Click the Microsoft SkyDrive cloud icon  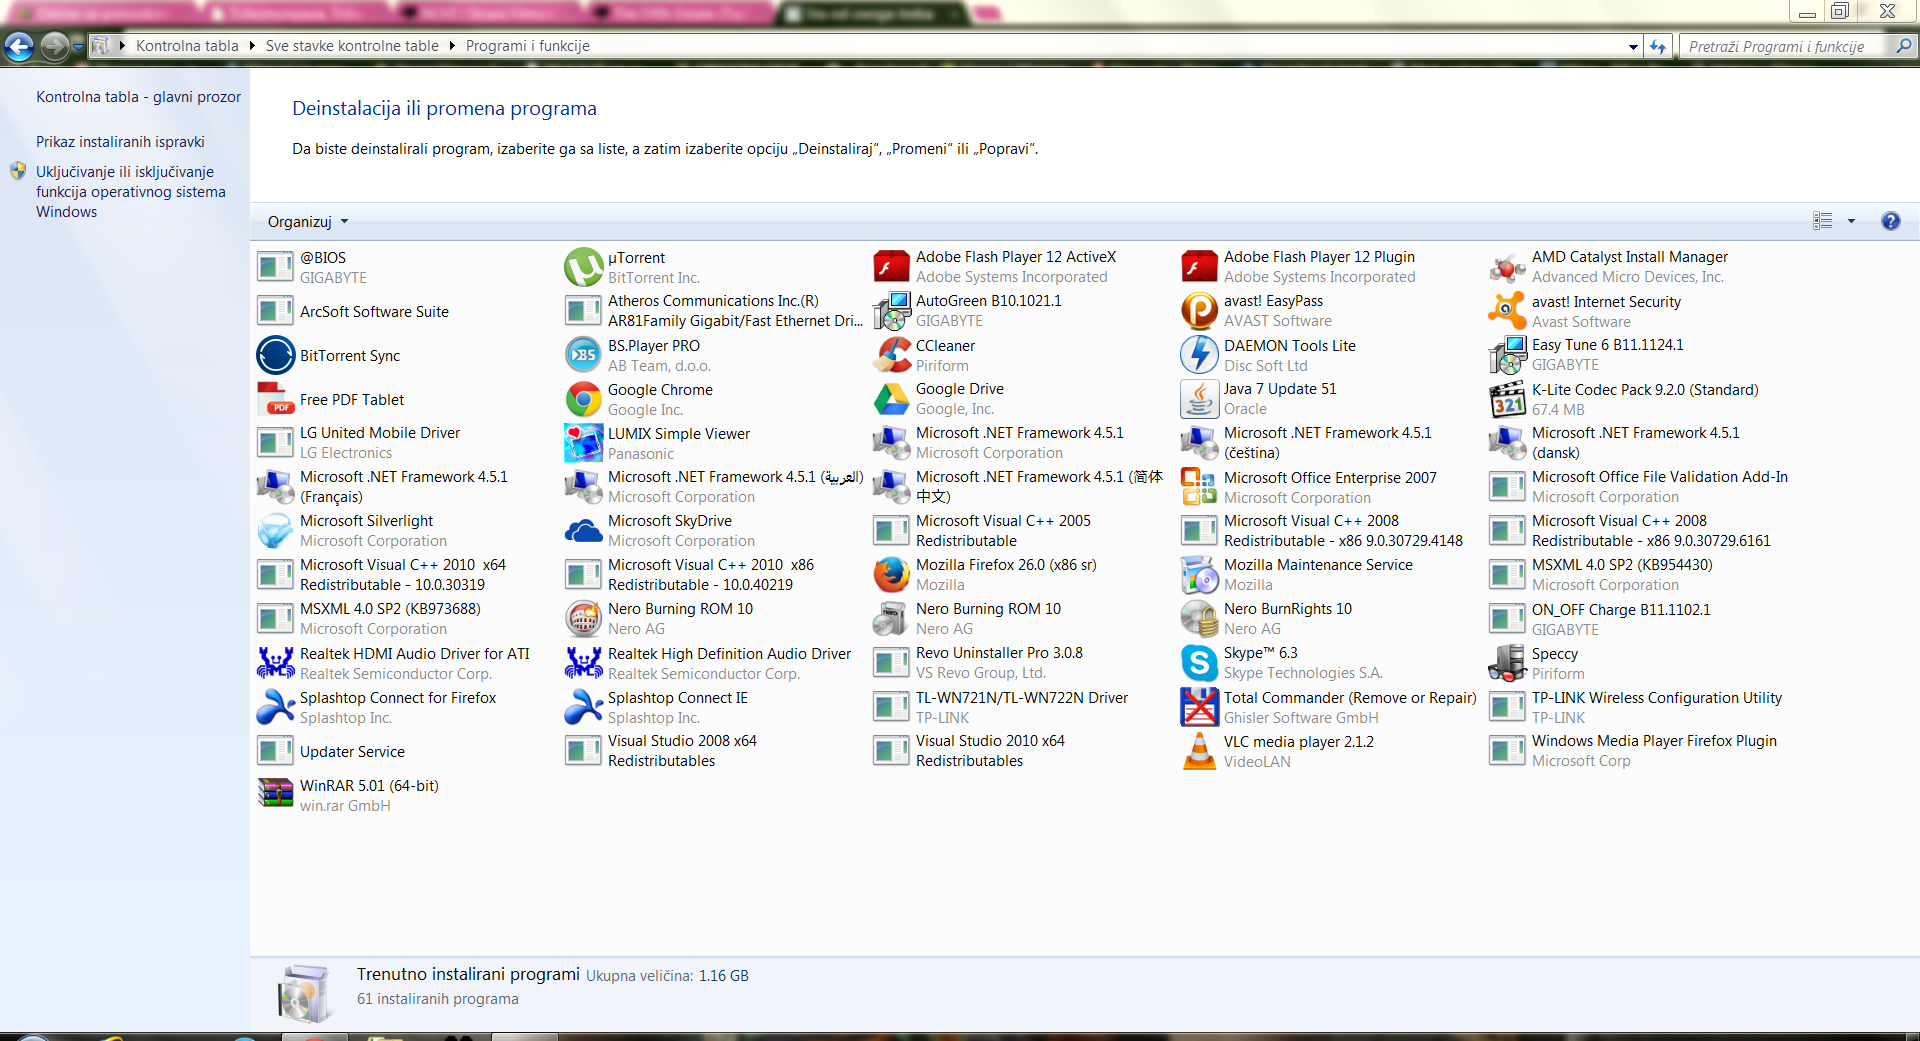tap(583, 531)
